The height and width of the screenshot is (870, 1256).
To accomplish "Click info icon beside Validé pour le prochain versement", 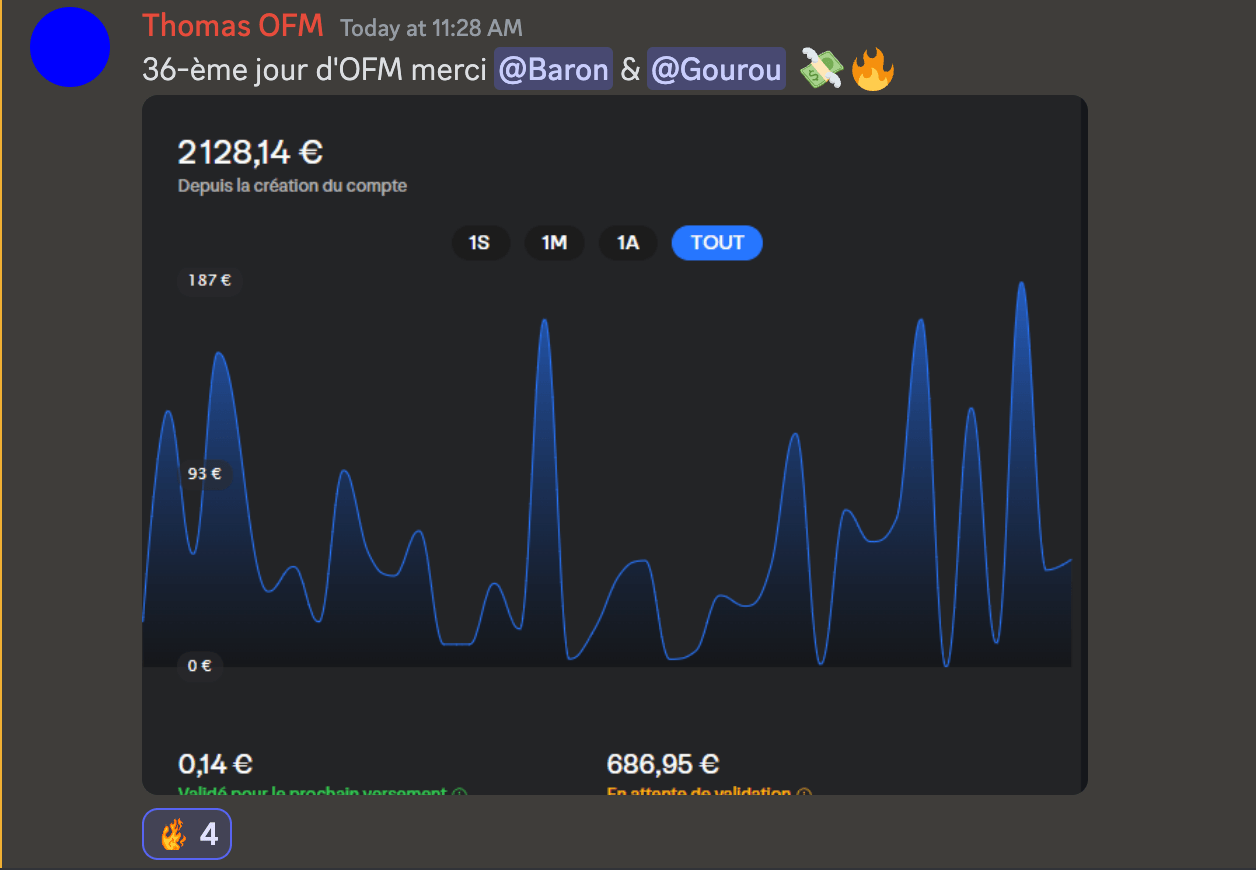I will tap(460, 793).
